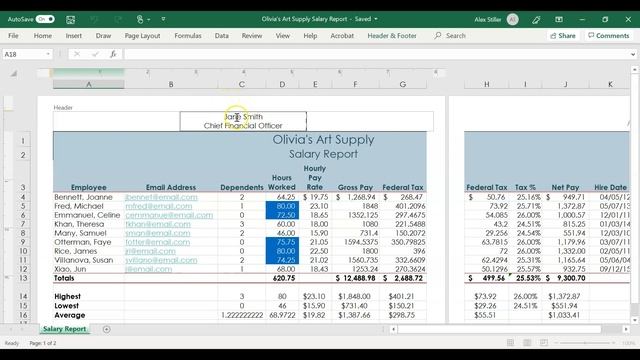Open svillano@email.com link
The height and width of the screenshot is (360, 640).
pos(161,260)
